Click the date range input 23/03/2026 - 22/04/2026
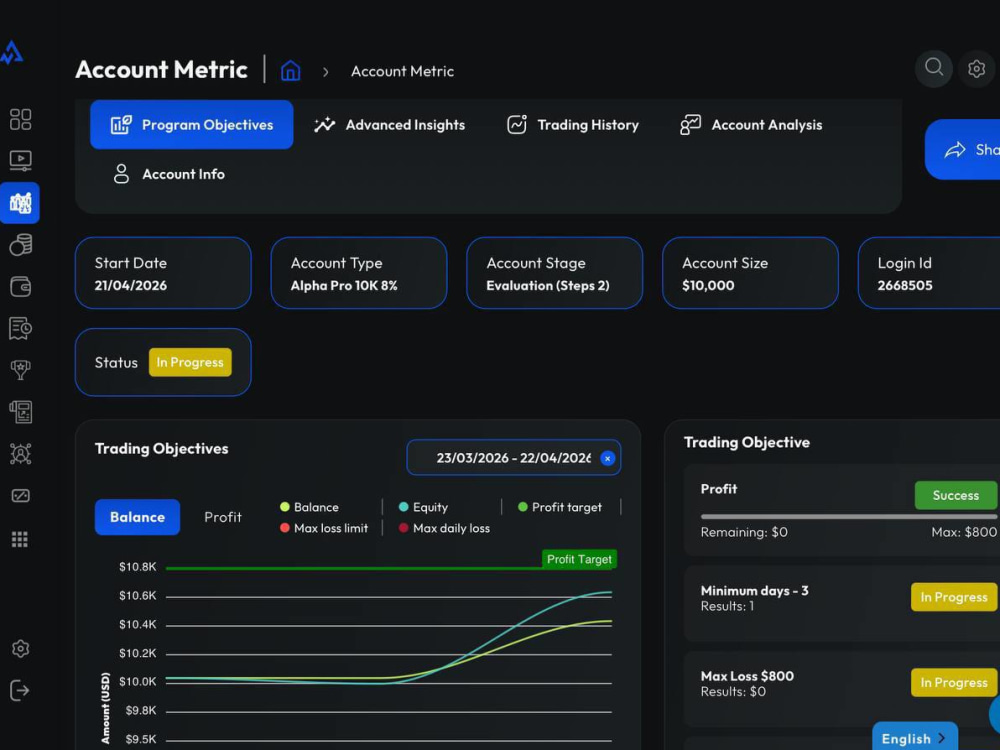This screenshot has width=1000, height=750. point(513,458)
